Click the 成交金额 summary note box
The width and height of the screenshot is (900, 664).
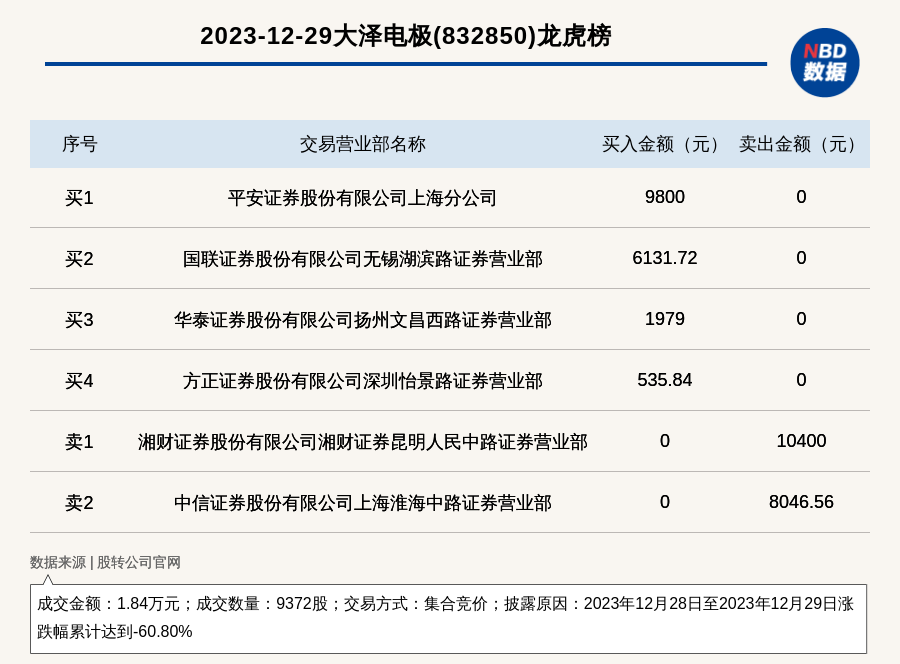pos(448,619)
